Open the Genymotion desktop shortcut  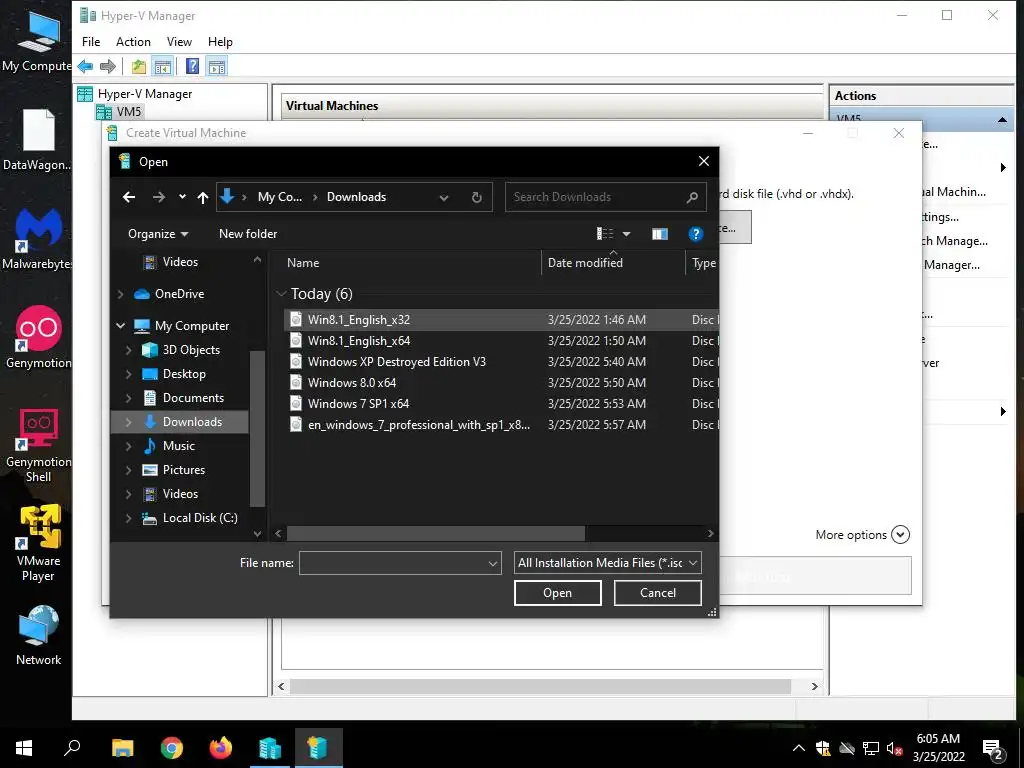pos(38,338)
